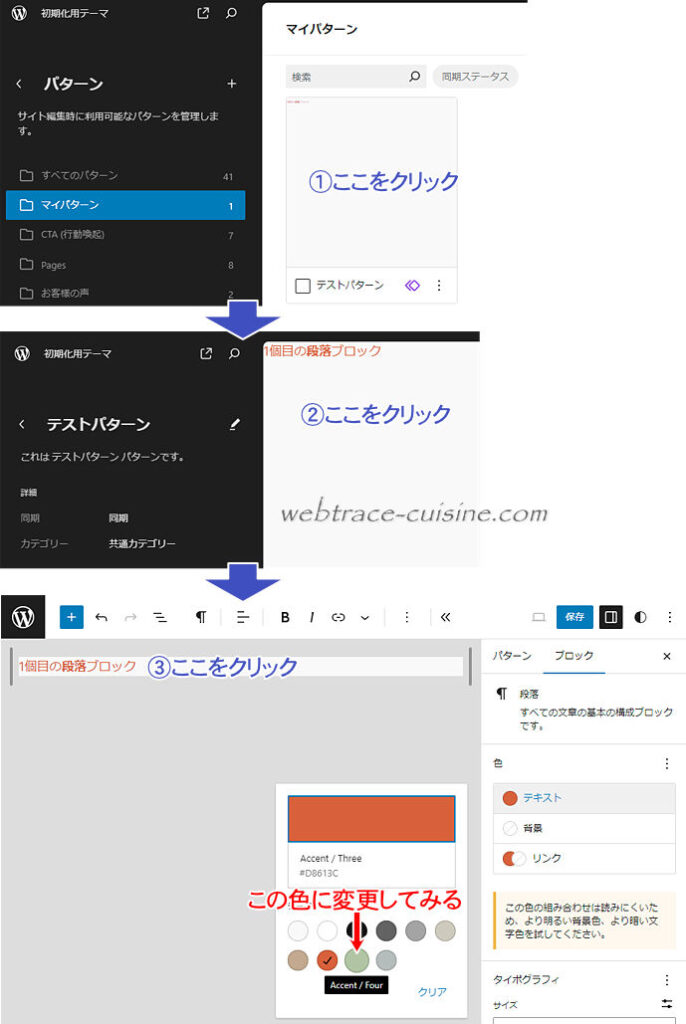Click the edit pencil beside テストパターン
Viewport: 686px width, 1024px height.
235,424
